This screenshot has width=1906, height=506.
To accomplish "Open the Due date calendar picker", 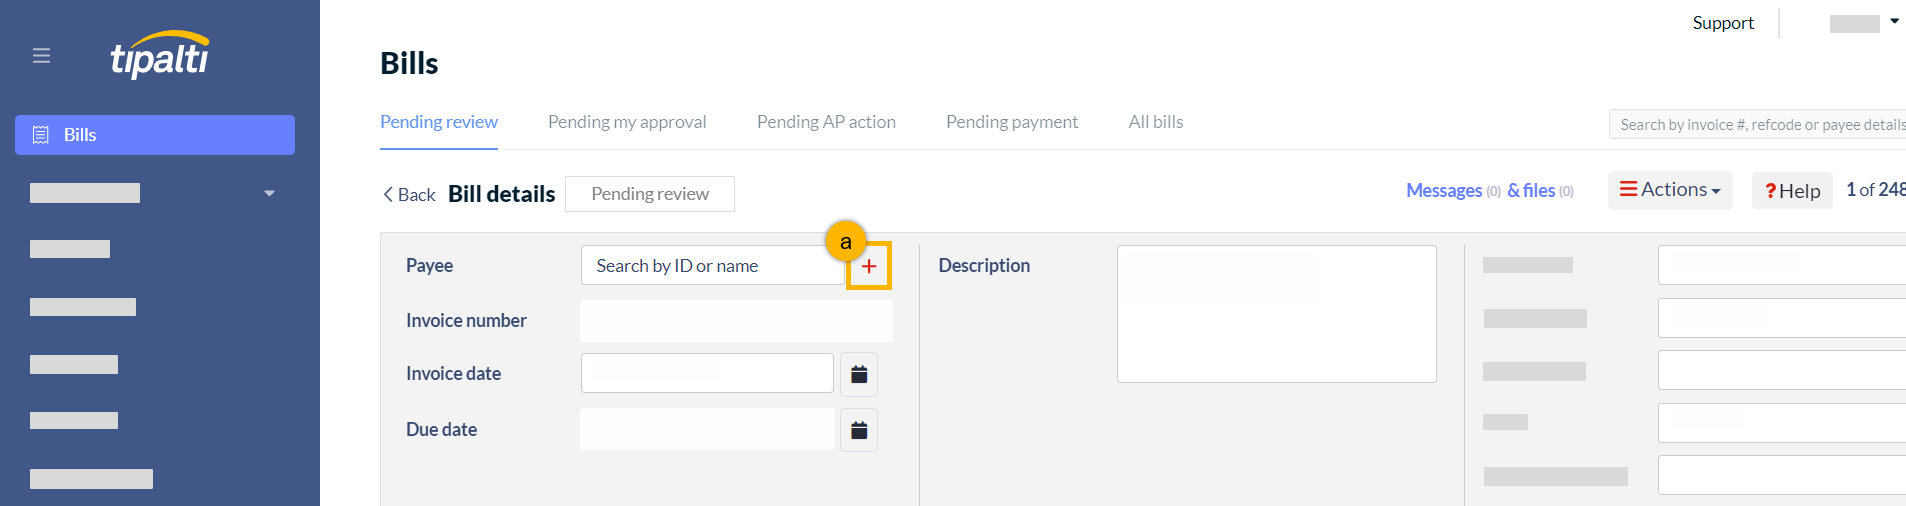I will pos(859,430).
